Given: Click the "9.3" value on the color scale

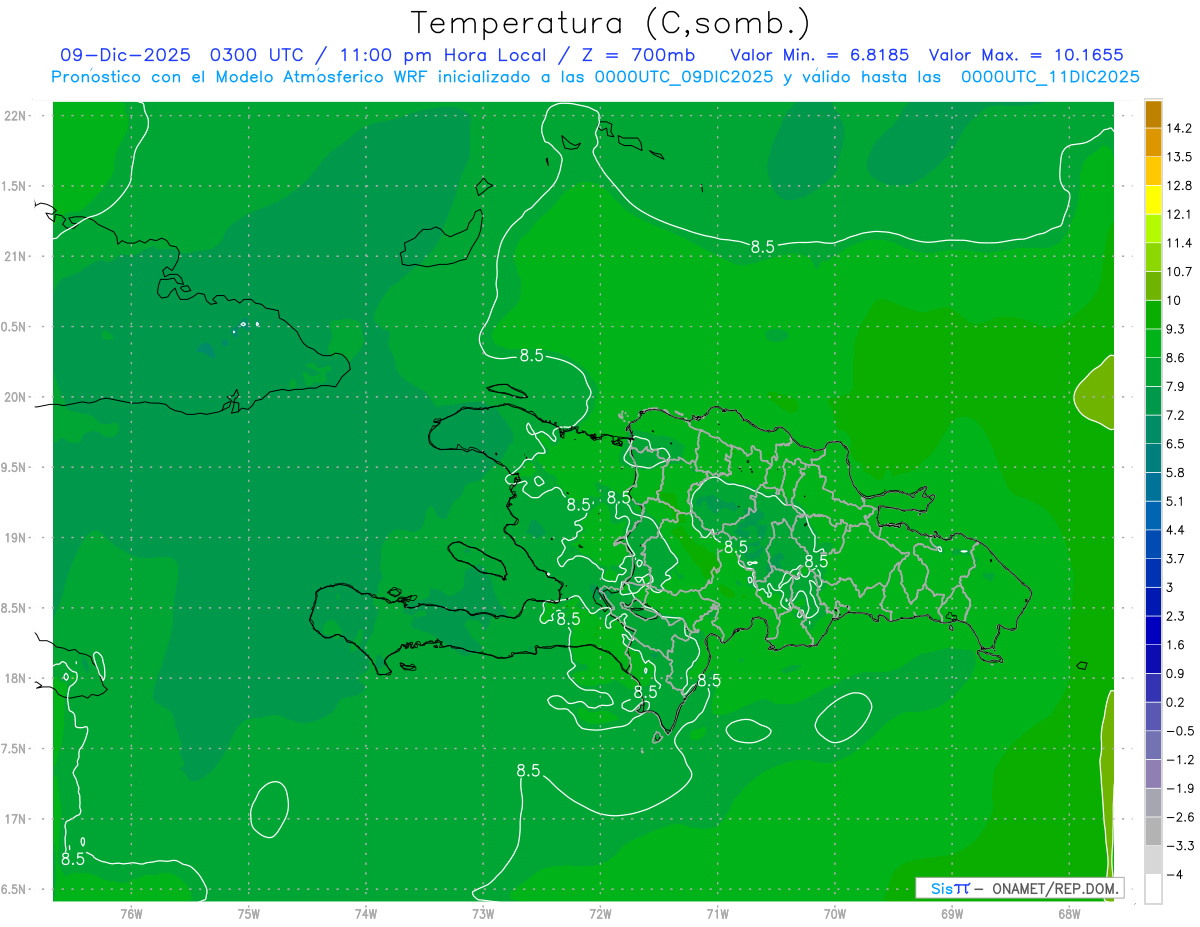Looking at the screenshot, I should 1176,329.
